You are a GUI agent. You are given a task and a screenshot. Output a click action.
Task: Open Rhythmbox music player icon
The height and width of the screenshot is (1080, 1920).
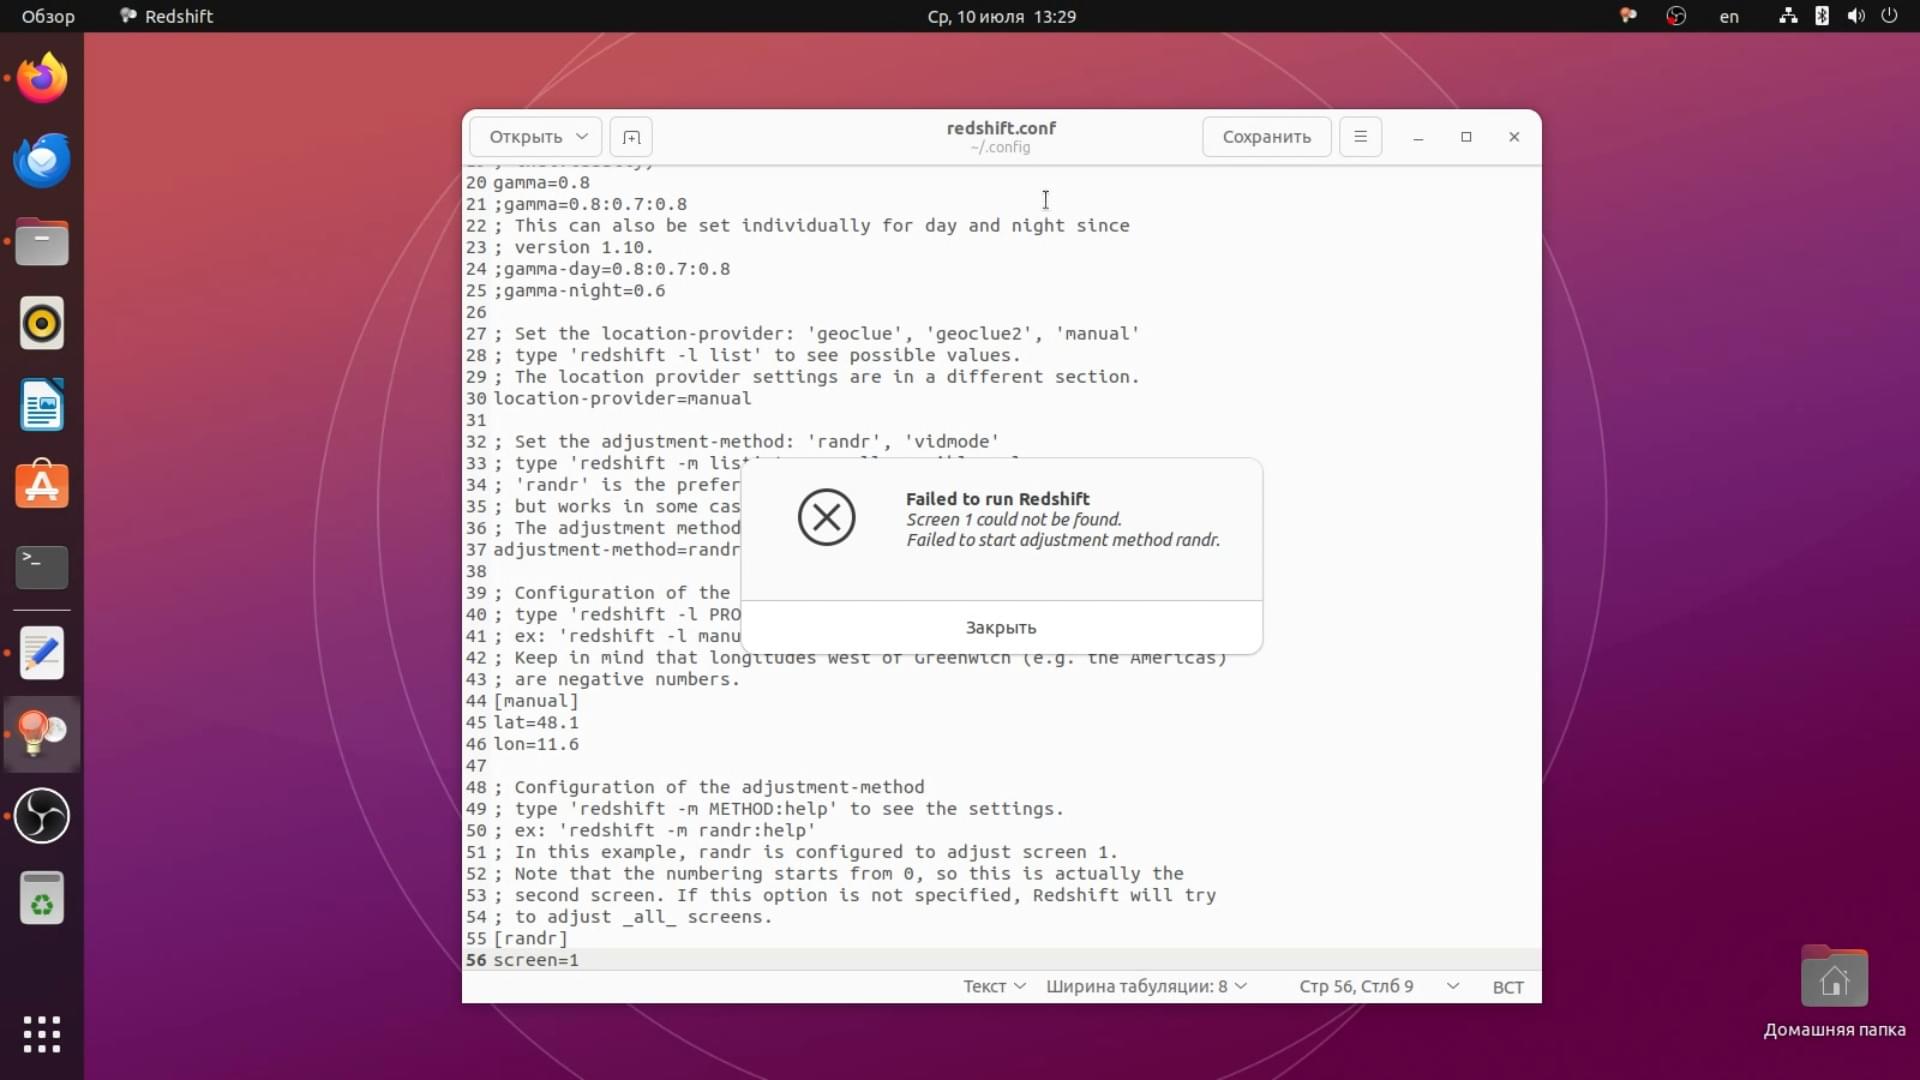point(42,323)
